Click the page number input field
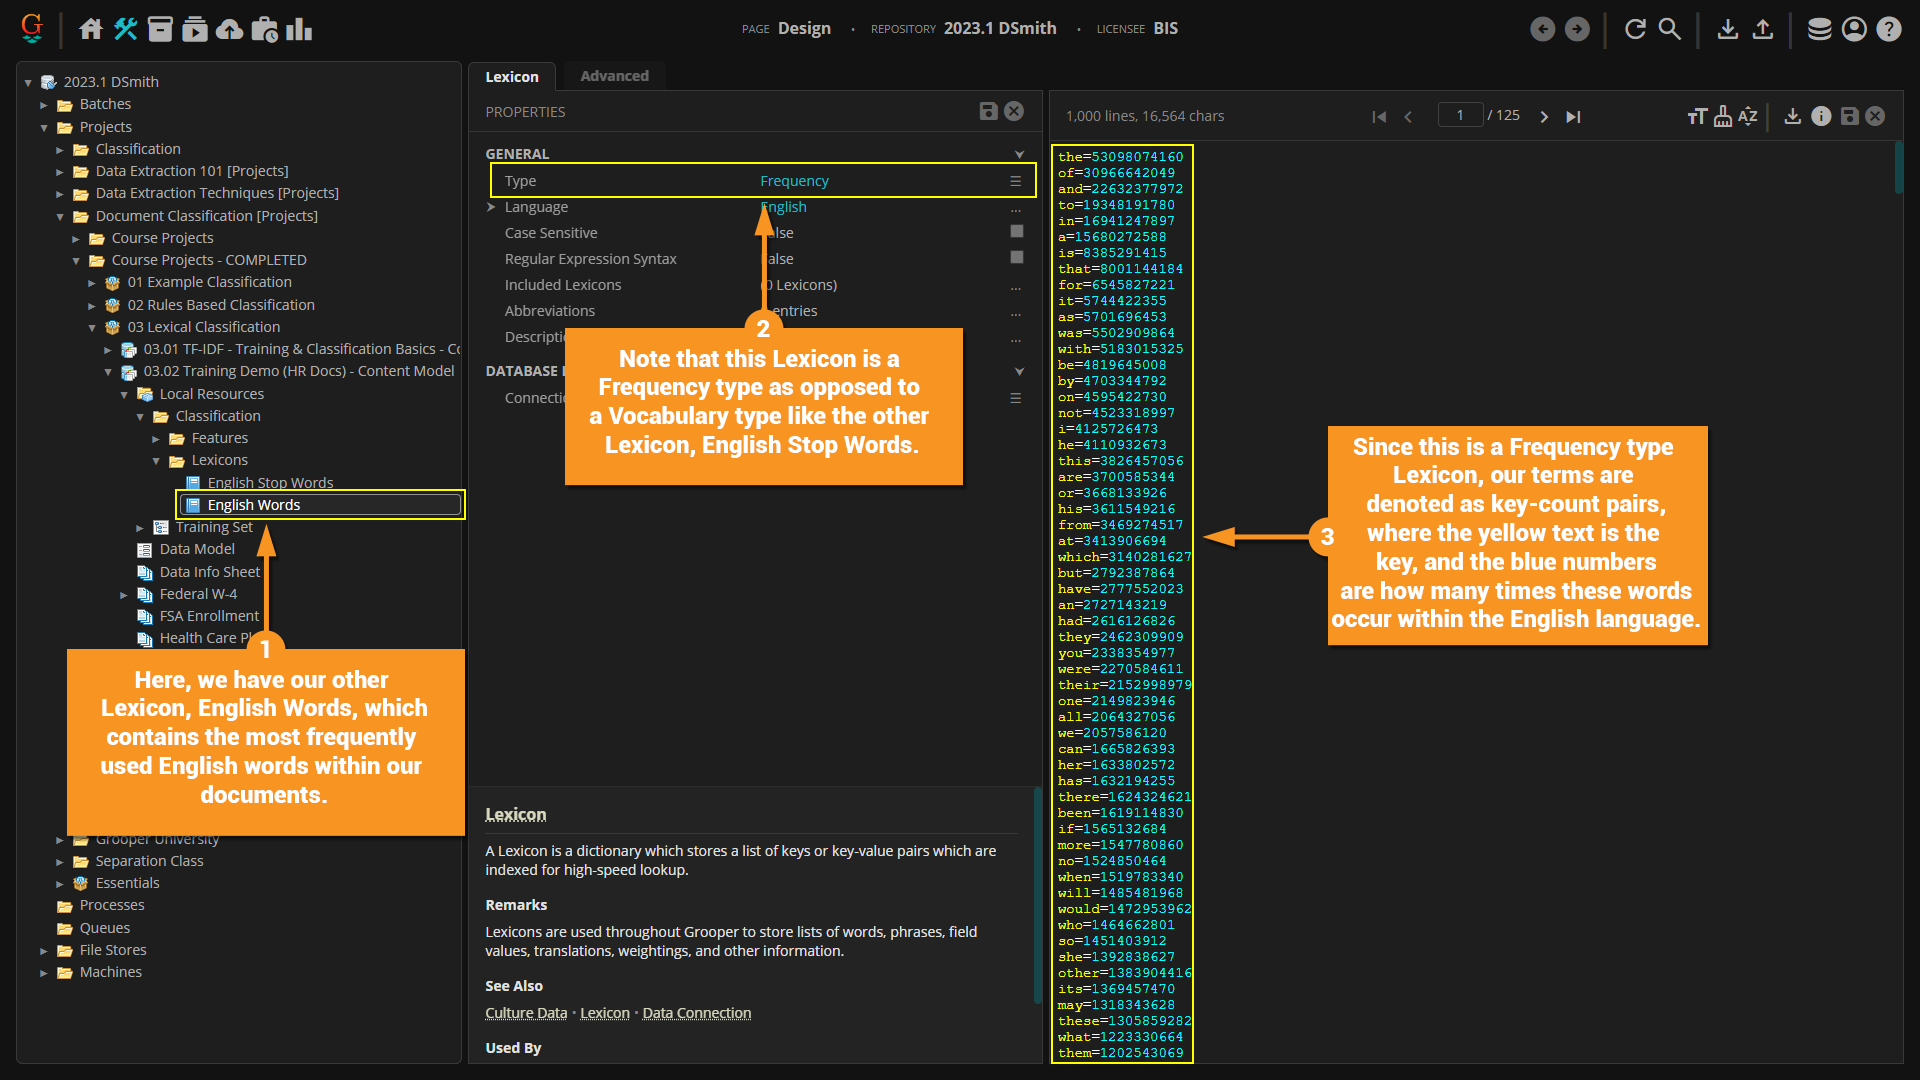The width and height of the screenshot is (1920, 1080). [1460, 115]
